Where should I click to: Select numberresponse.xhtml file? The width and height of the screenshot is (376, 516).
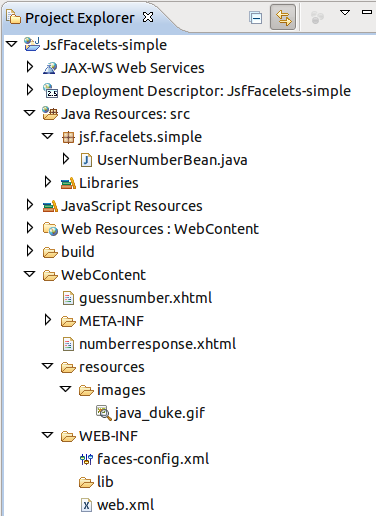point(158,344)
